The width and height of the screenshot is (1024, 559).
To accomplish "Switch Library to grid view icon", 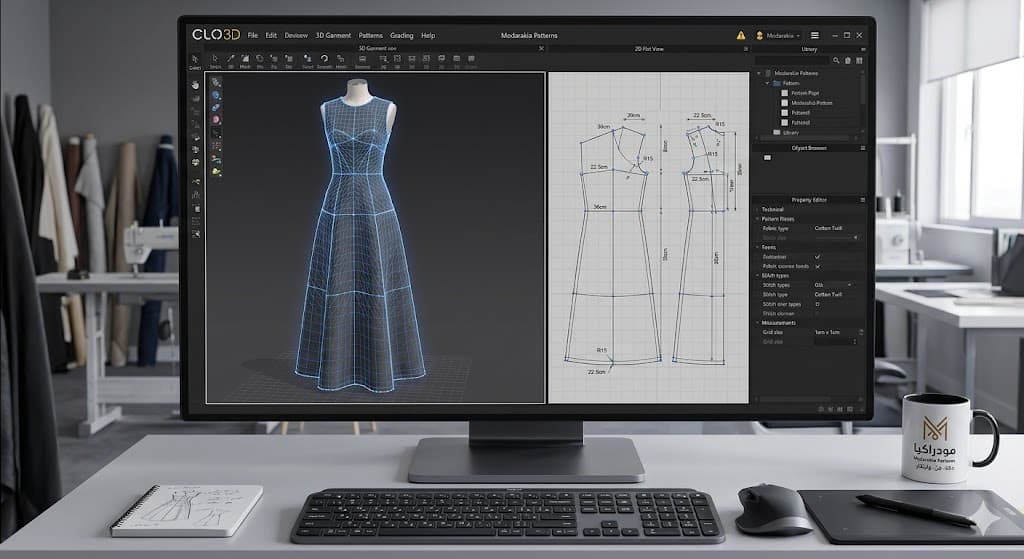I will click(x=859, y=60).
